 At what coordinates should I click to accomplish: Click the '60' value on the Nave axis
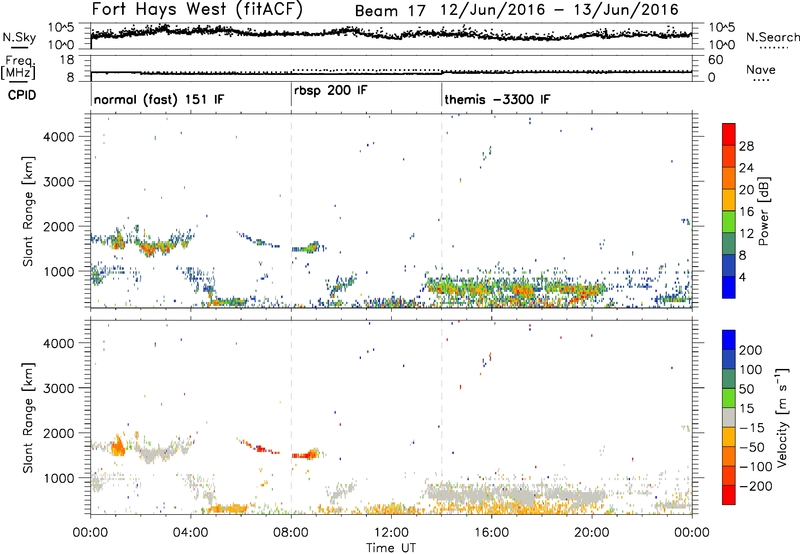715,60
